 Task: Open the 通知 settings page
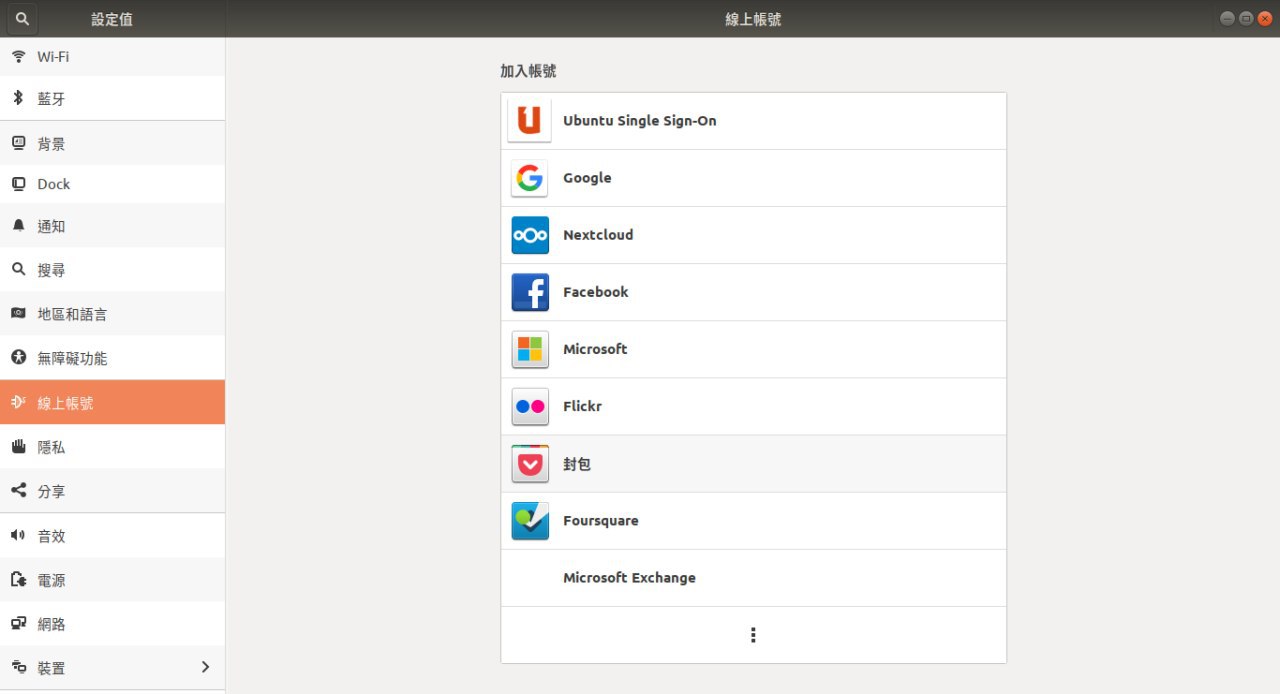[112, 226]
